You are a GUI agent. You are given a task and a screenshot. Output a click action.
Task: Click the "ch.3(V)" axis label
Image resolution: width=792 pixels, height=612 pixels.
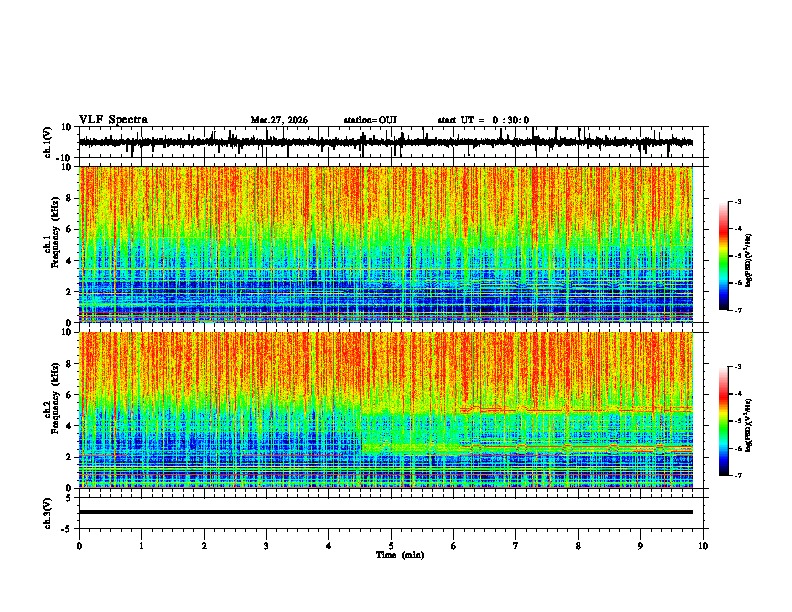[48, 513]
